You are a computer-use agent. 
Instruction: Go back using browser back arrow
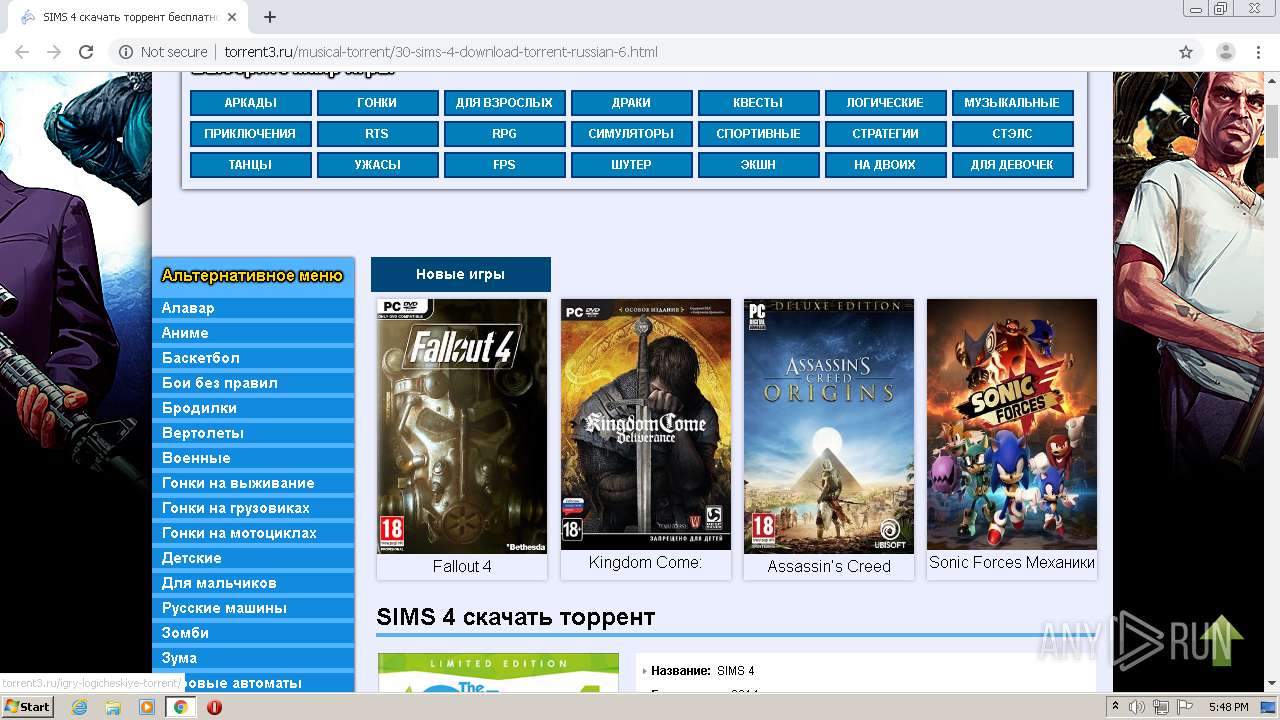pyautogui.click(x=22, y=52)
